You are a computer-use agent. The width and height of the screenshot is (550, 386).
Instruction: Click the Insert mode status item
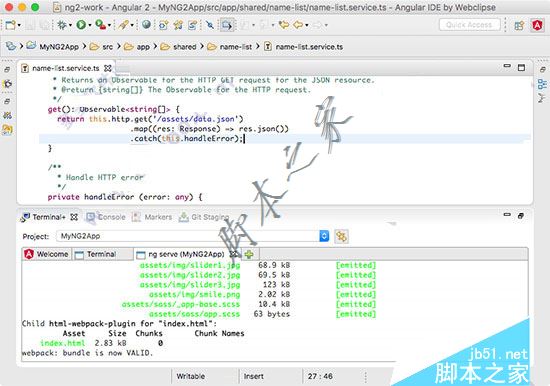(x=253, y=376)
